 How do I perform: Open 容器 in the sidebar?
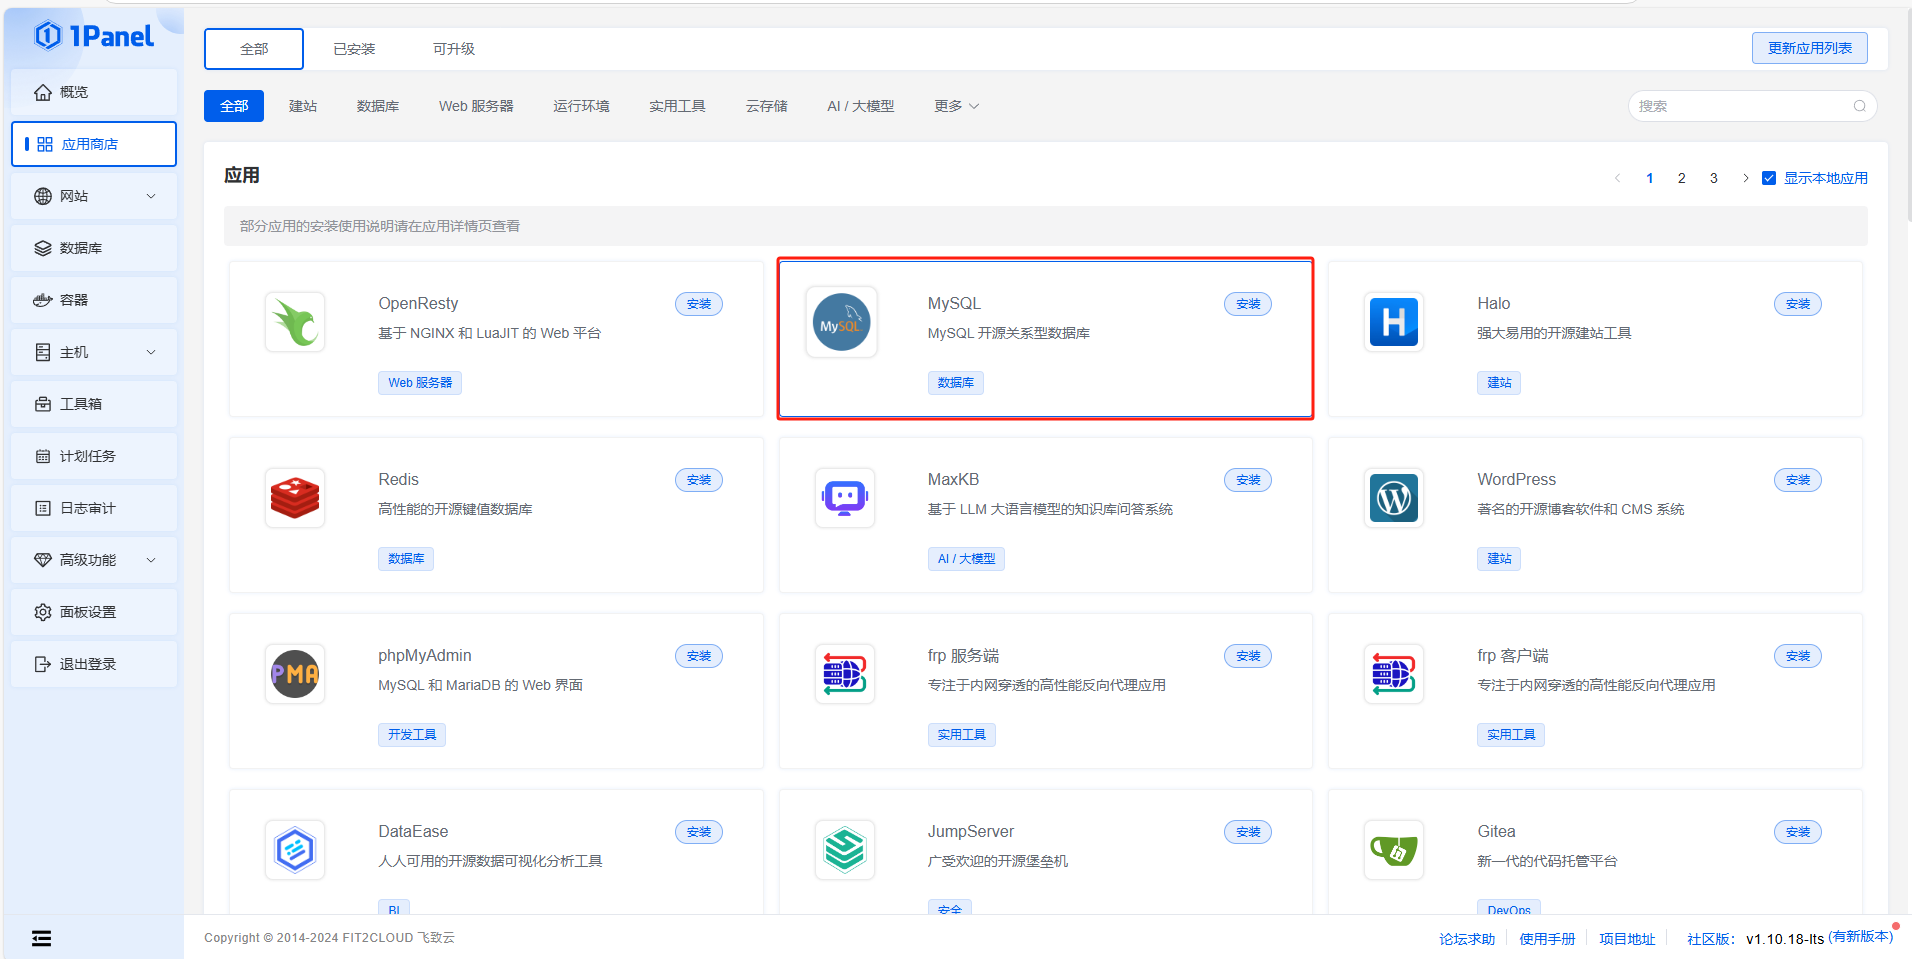coord(94,300)
